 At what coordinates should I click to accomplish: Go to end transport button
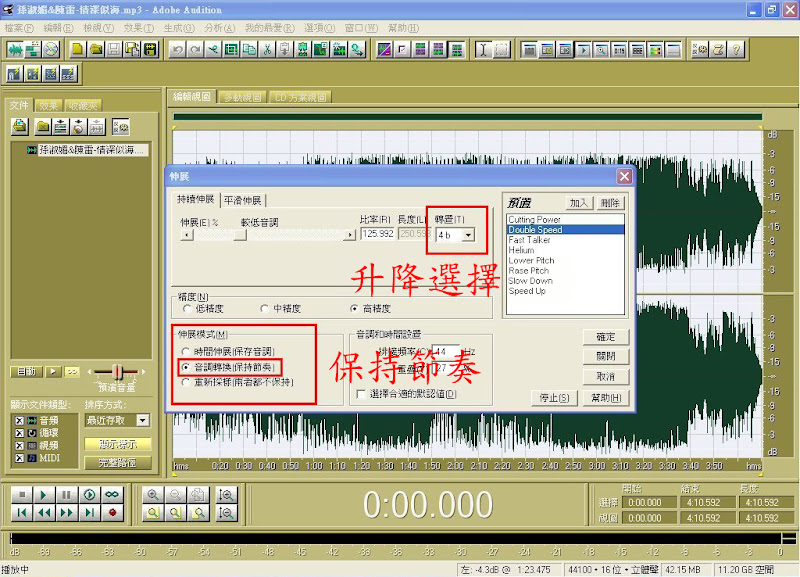coord(89,512)
